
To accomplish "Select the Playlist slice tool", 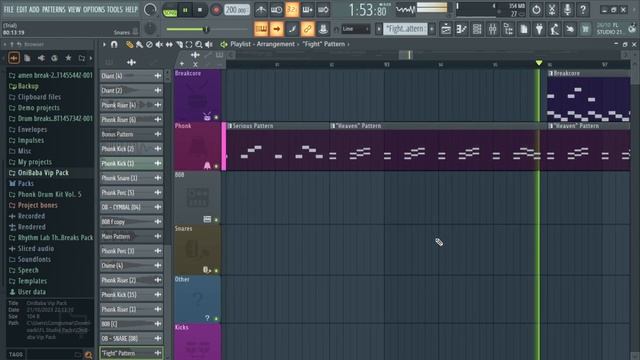I will click(179, 44).
